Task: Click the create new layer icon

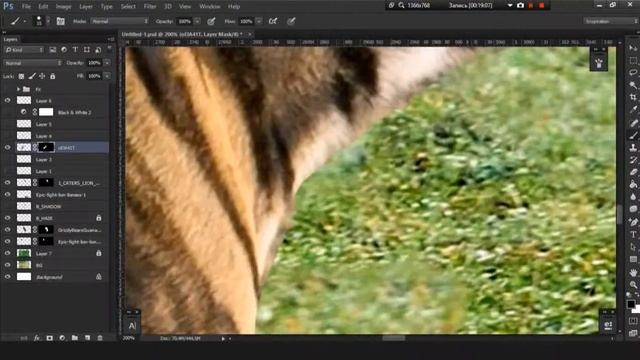Action: 87,338
